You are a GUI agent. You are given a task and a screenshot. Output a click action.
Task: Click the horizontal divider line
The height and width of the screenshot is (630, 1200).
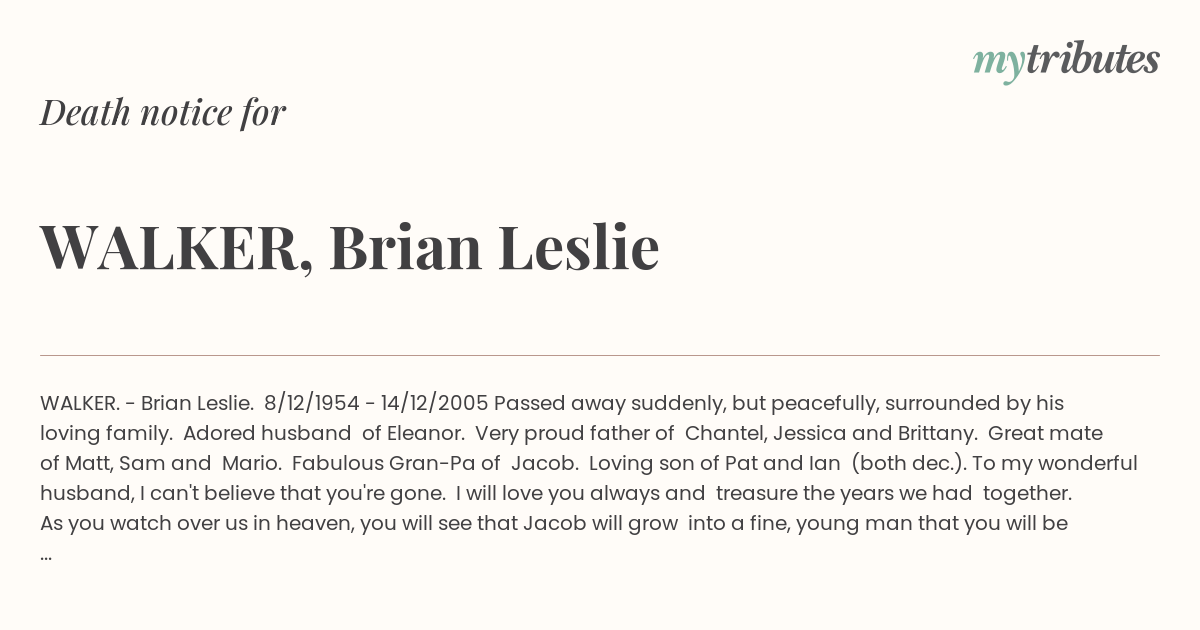tap(600, 355)
